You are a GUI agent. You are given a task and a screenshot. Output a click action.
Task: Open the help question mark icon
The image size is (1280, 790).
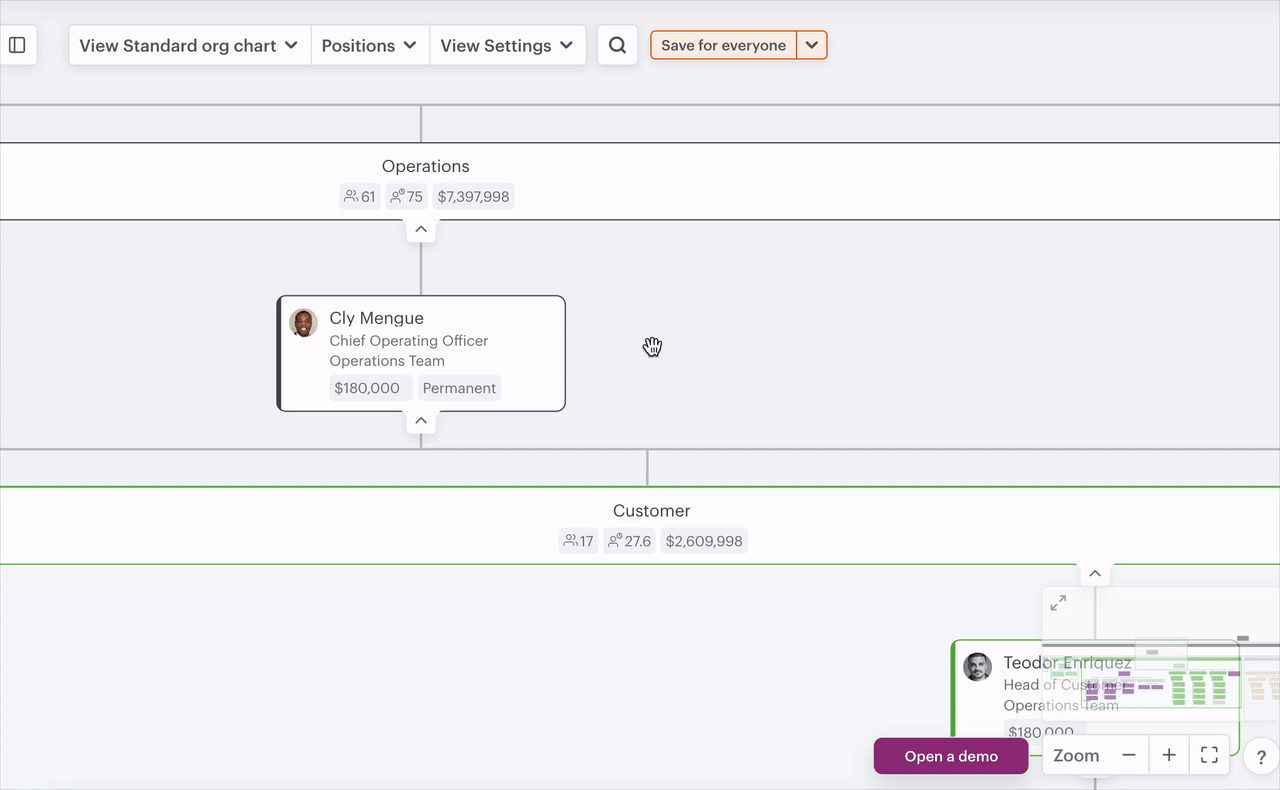pos(1261,757)
